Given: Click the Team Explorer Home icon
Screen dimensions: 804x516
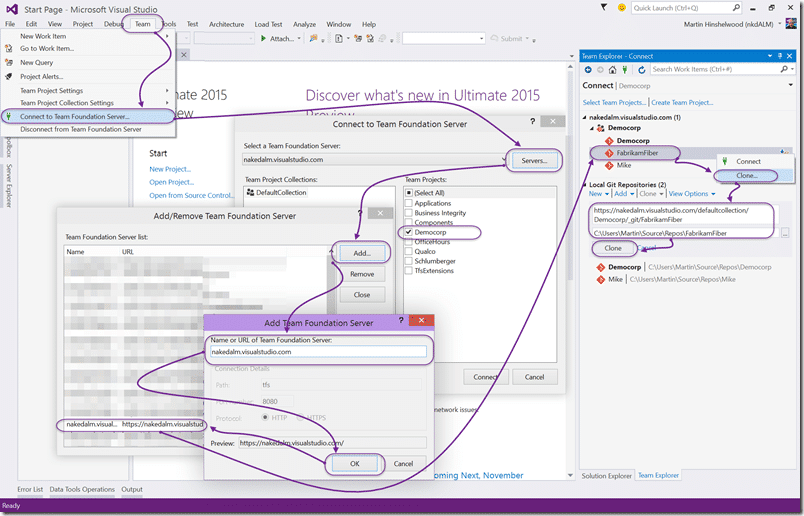Looking at the screenshot, I should (612, 69).
